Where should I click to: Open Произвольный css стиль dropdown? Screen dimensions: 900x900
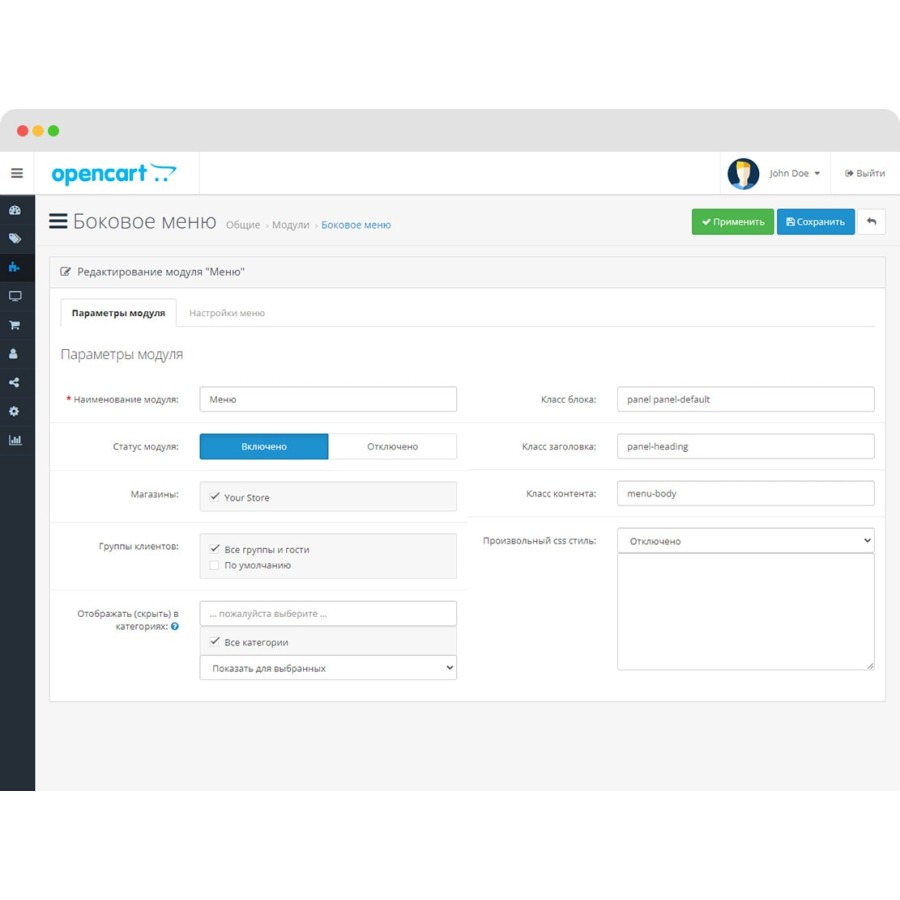[746, 541]
